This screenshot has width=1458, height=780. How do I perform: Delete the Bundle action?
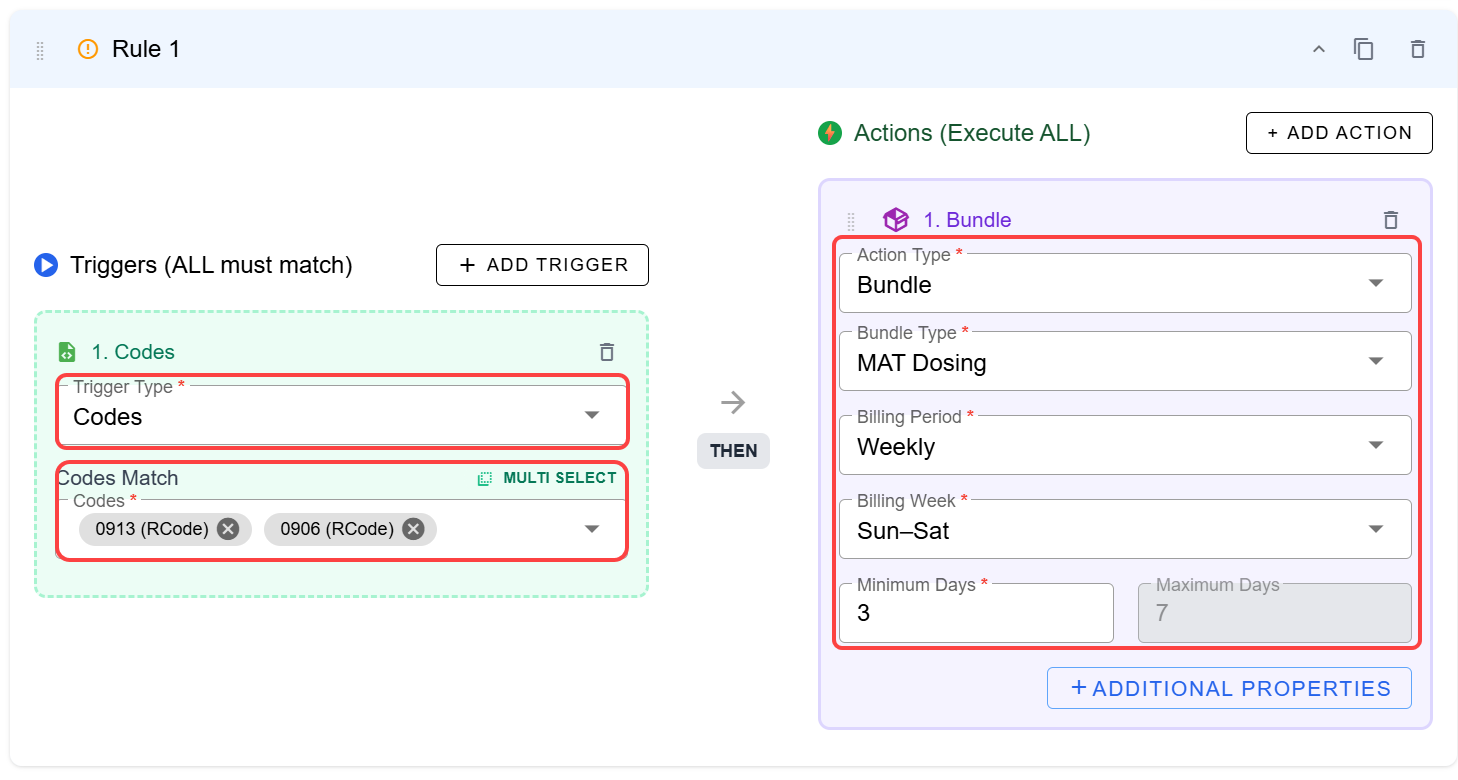click(1390, 220)
